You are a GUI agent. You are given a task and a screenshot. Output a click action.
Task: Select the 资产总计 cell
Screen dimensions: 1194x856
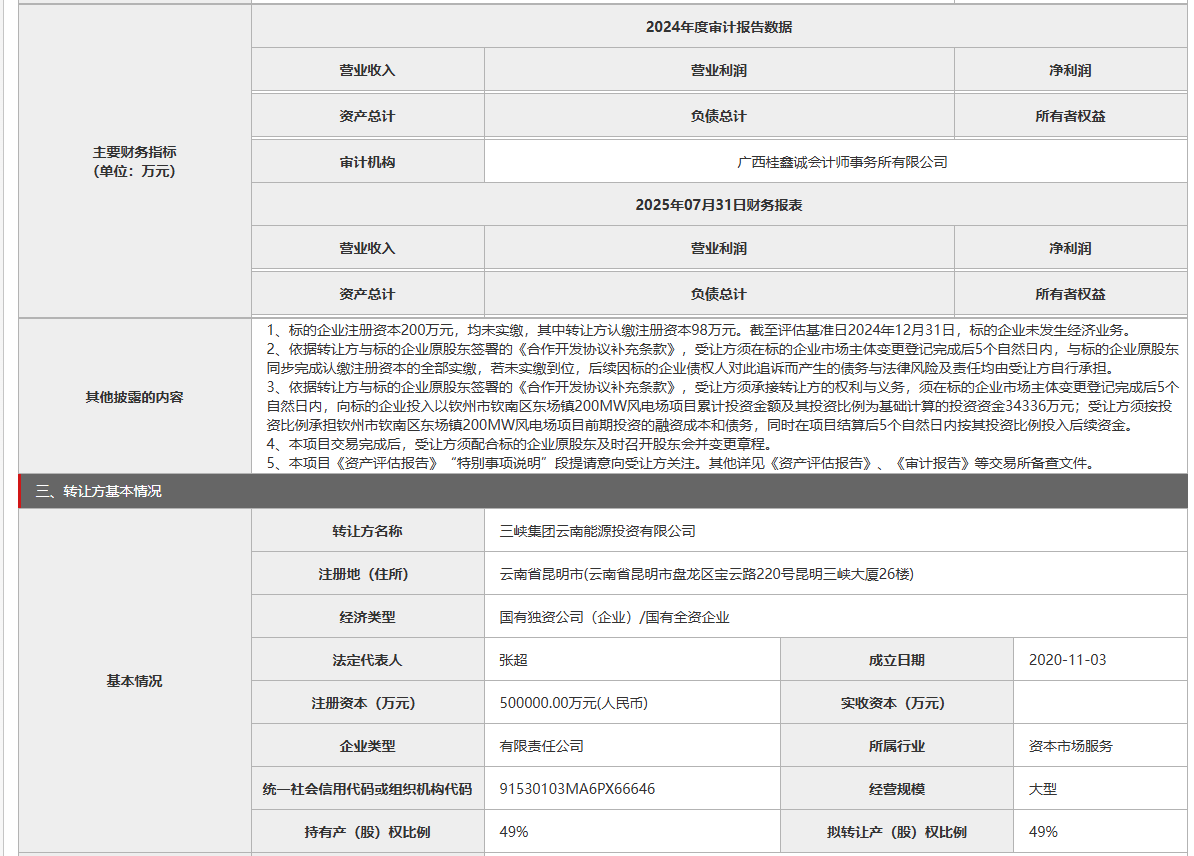368,115
